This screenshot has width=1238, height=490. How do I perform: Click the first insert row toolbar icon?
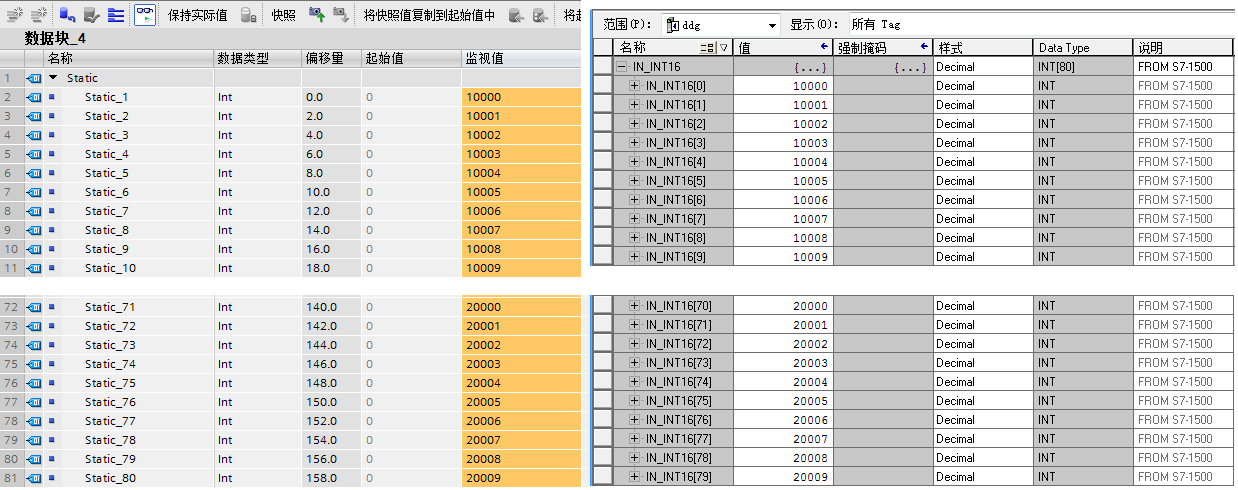point(15,15)
